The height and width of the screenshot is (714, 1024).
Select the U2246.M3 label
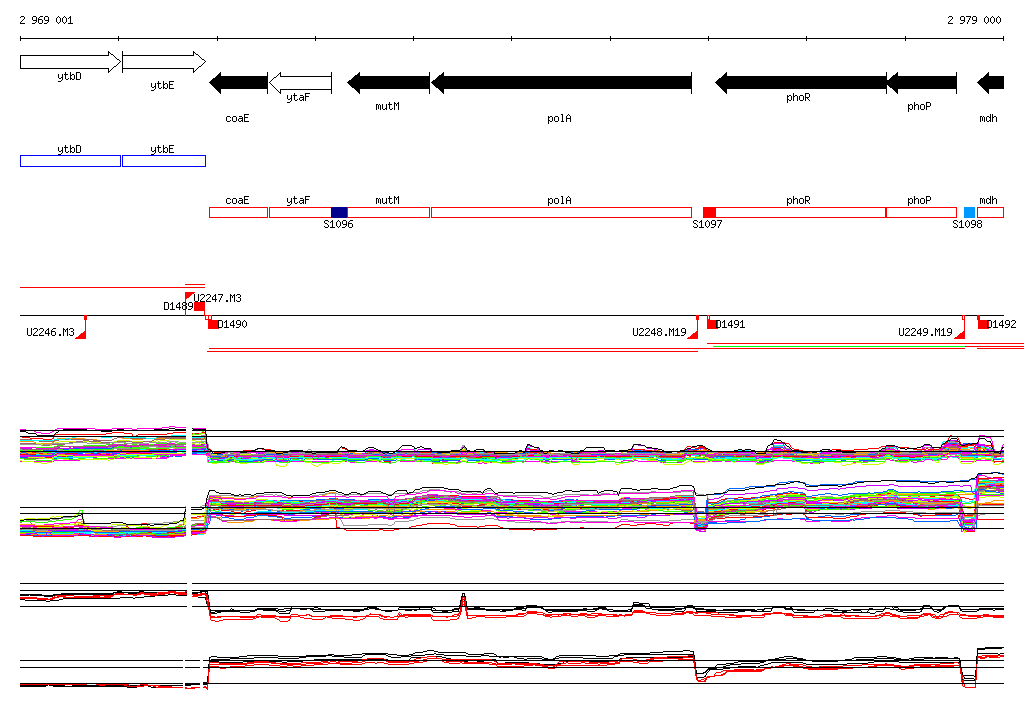click(50, 333)
